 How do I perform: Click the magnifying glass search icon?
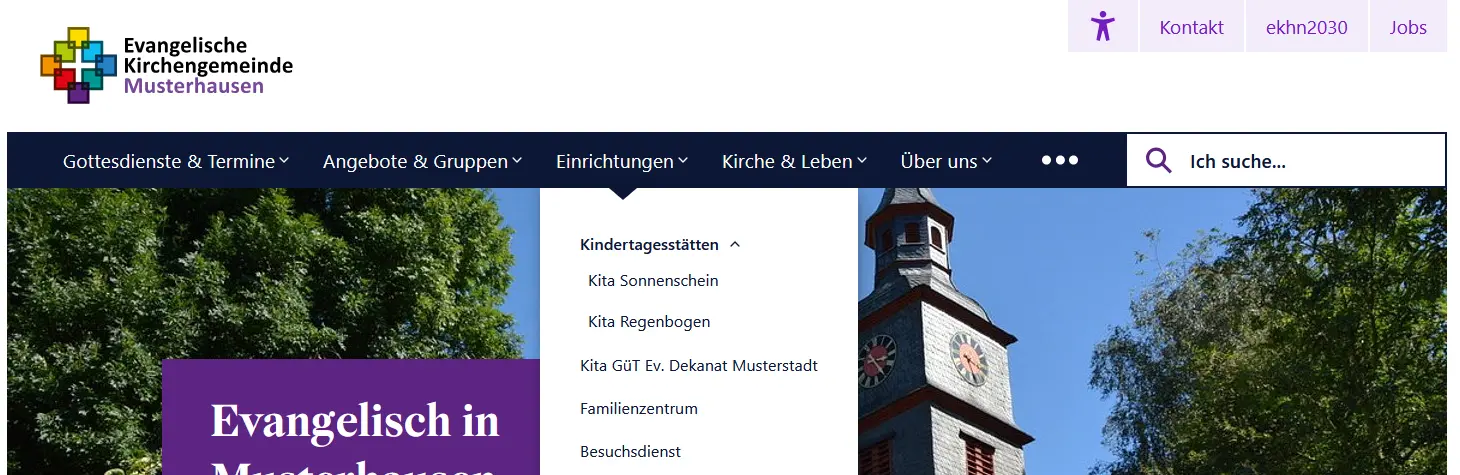click(1158, 161)
